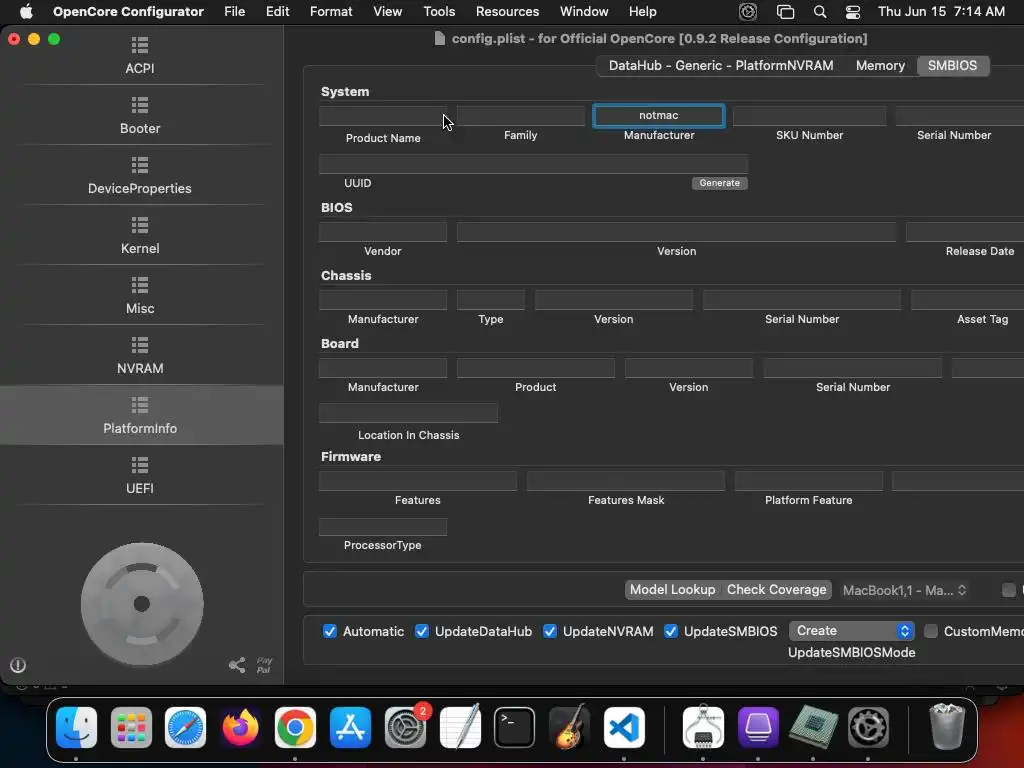Open the ACPI section in sidebar
The height and width of the screenshot is (768, 1024).
(x=140, y=56)
